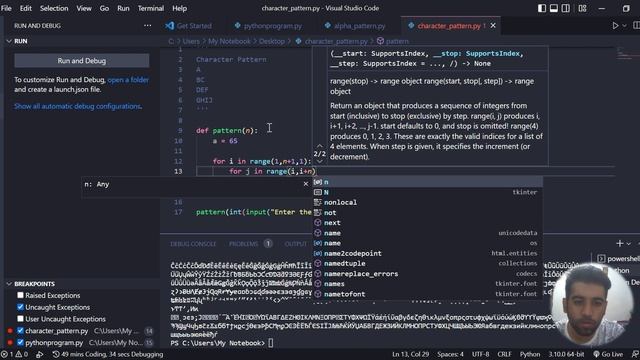640x360 pixels.
Task: Close the character_pattern.py editor tab
Action: pyautogui.click(x=493, y=26)
